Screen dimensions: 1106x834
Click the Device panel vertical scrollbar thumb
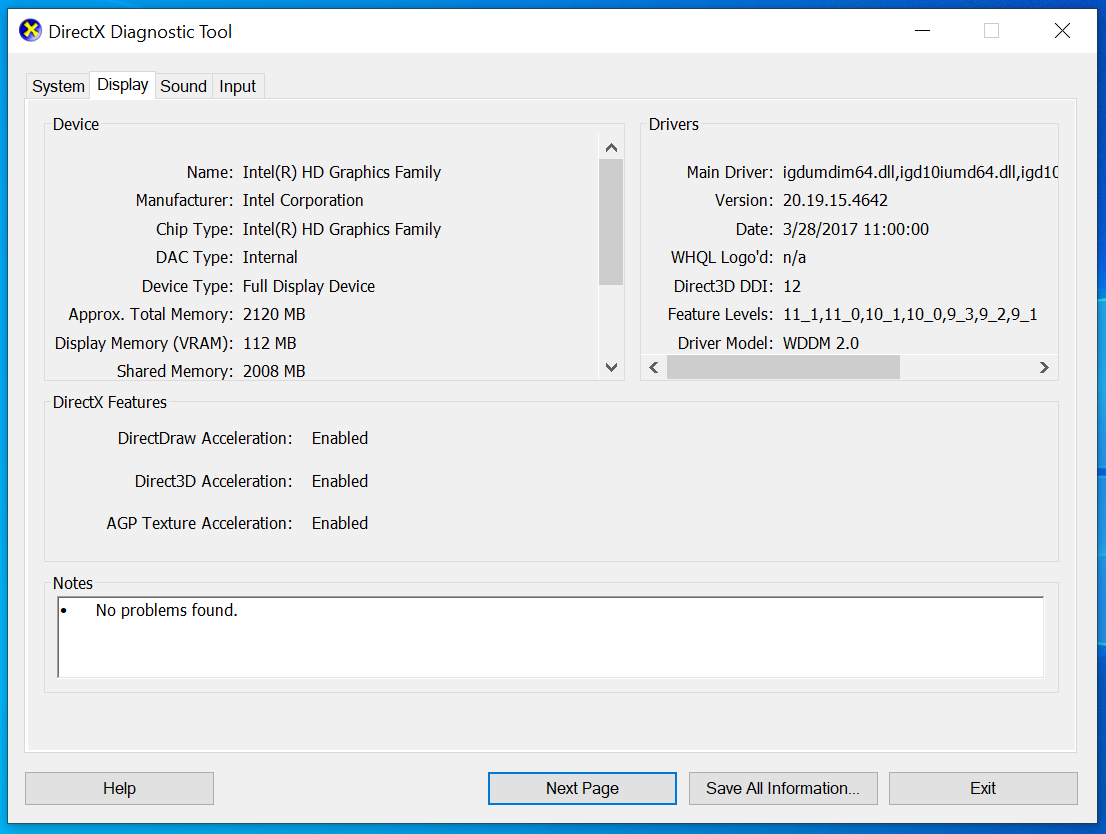[x=611, y=222]
